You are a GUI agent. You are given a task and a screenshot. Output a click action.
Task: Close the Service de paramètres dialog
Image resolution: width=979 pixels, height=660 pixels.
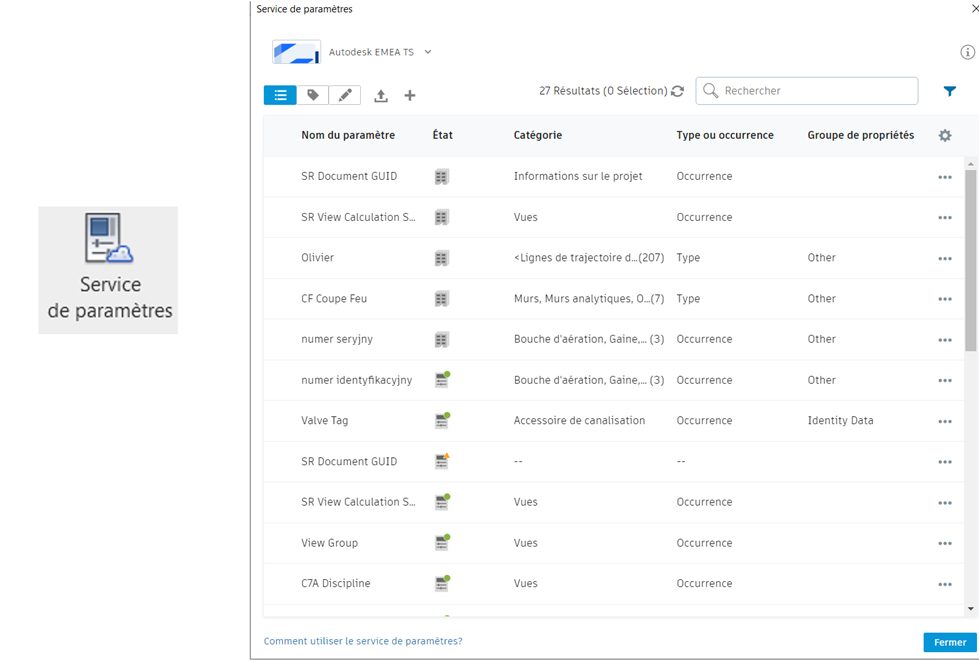(975, 8)
